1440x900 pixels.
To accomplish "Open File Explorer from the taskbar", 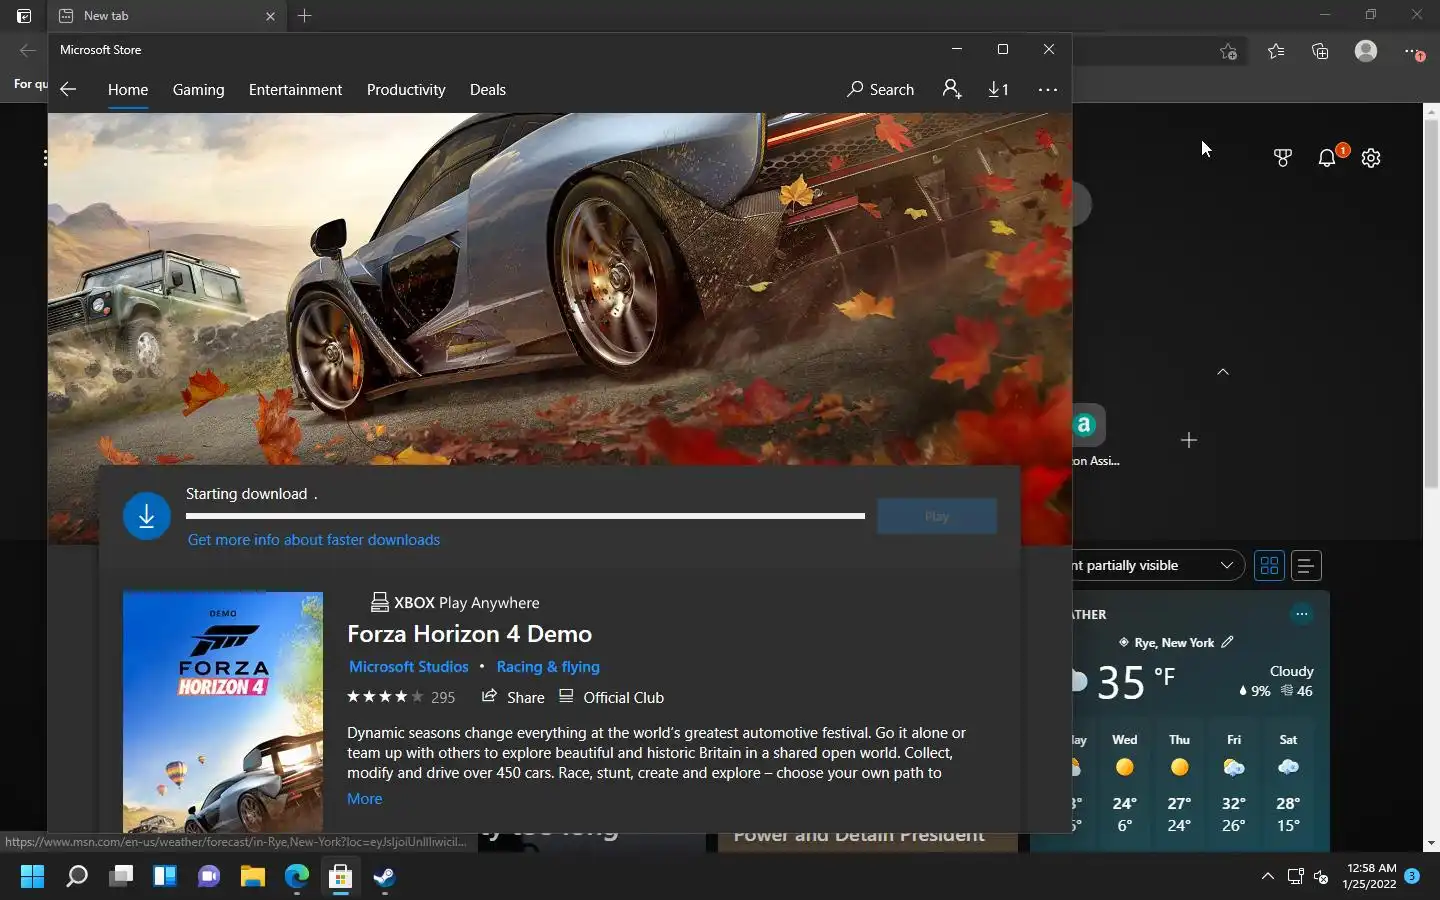I will click(253, 877).
